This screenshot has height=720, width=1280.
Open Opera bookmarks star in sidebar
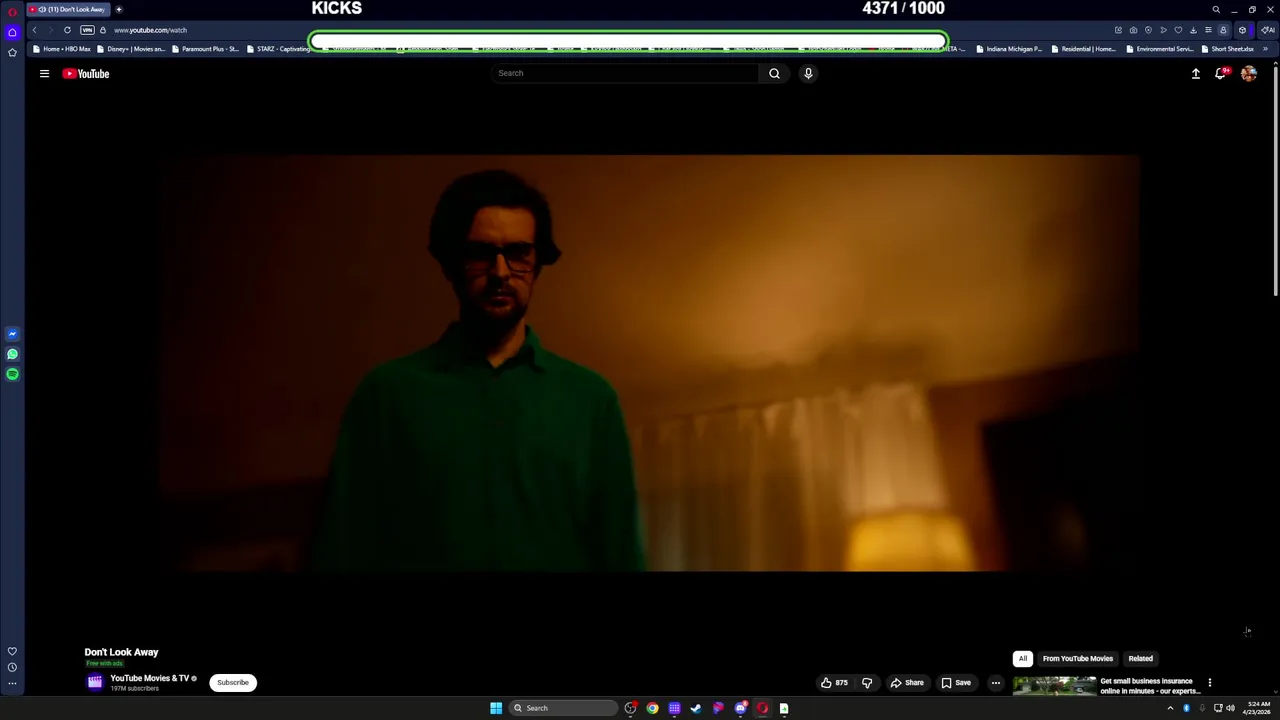point(12,52)
